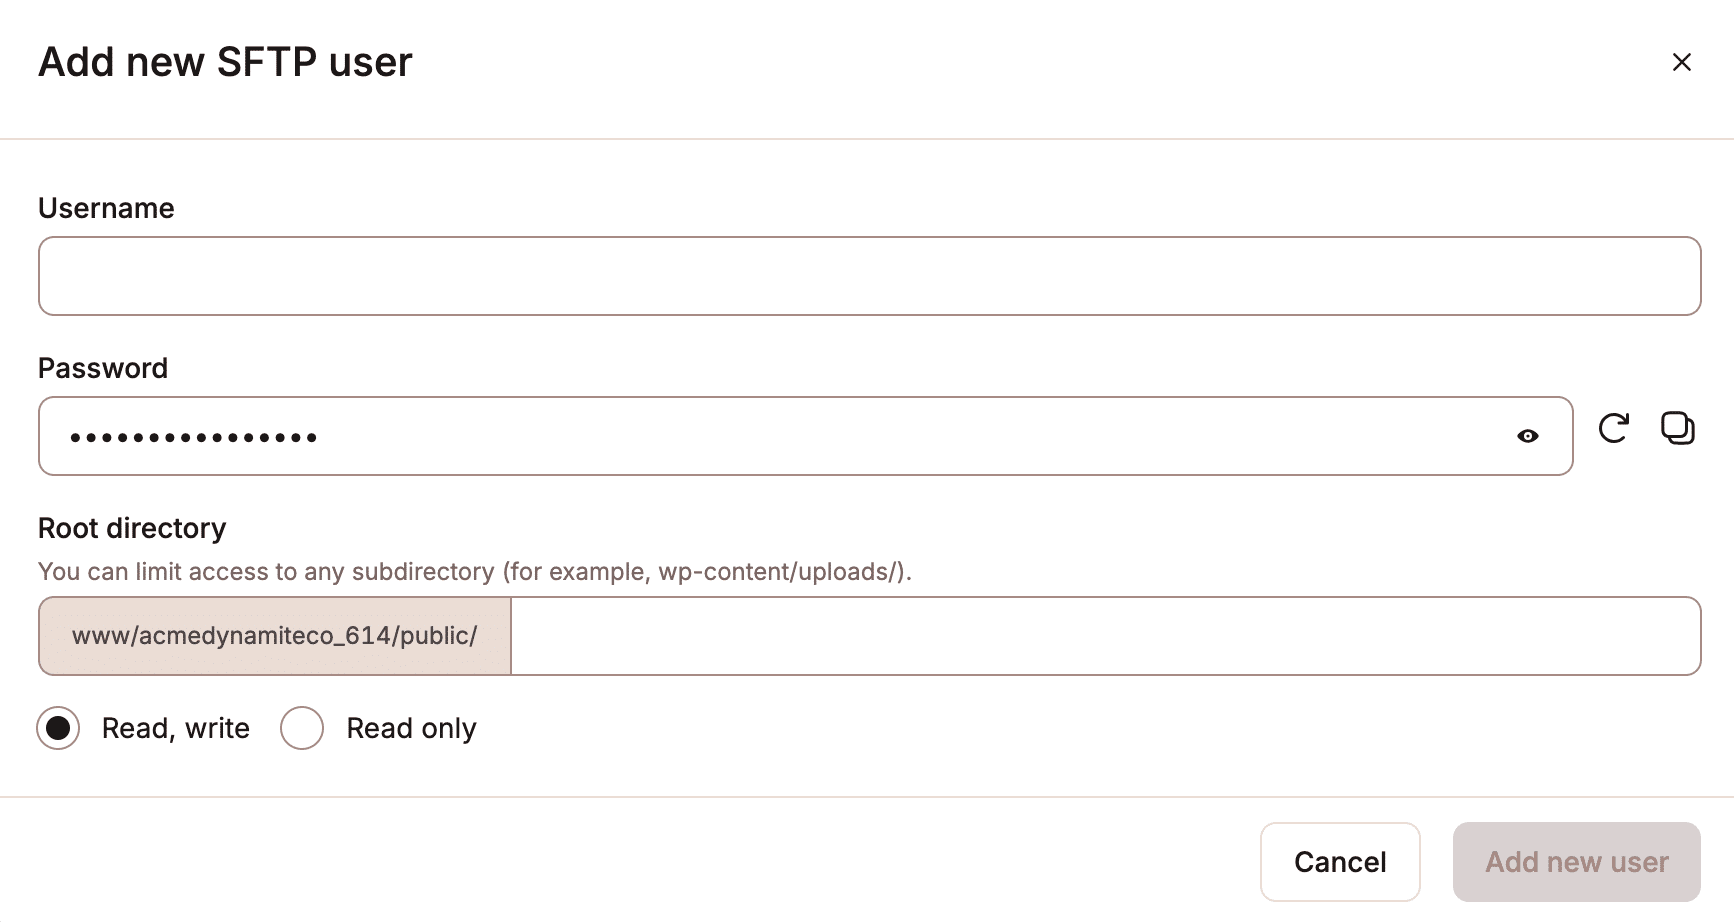Click the Read, write label text

coord(174,728)
